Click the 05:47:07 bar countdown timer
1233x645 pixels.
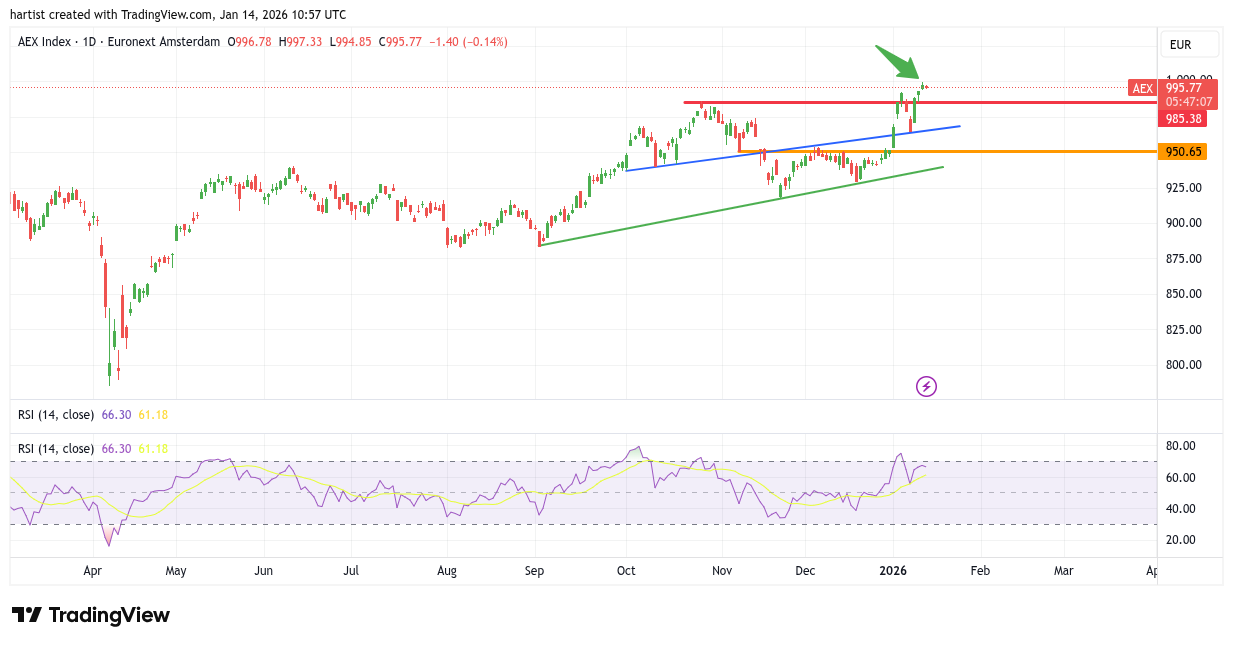1188,102
